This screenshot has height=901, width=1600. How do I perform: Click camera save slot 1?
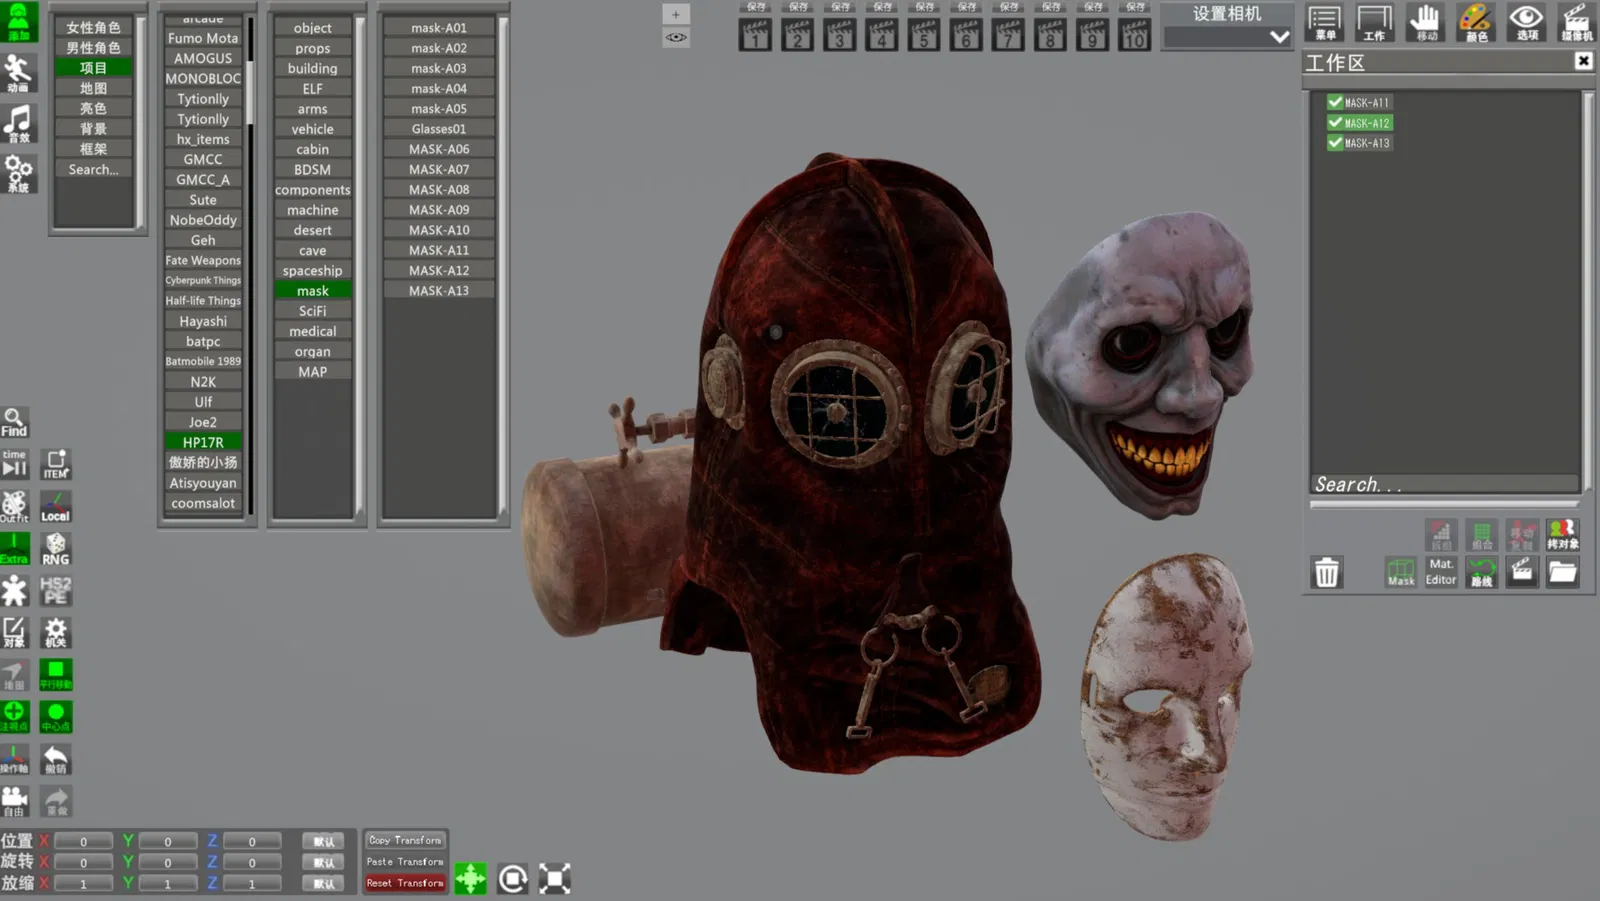(x=755, y=36)
